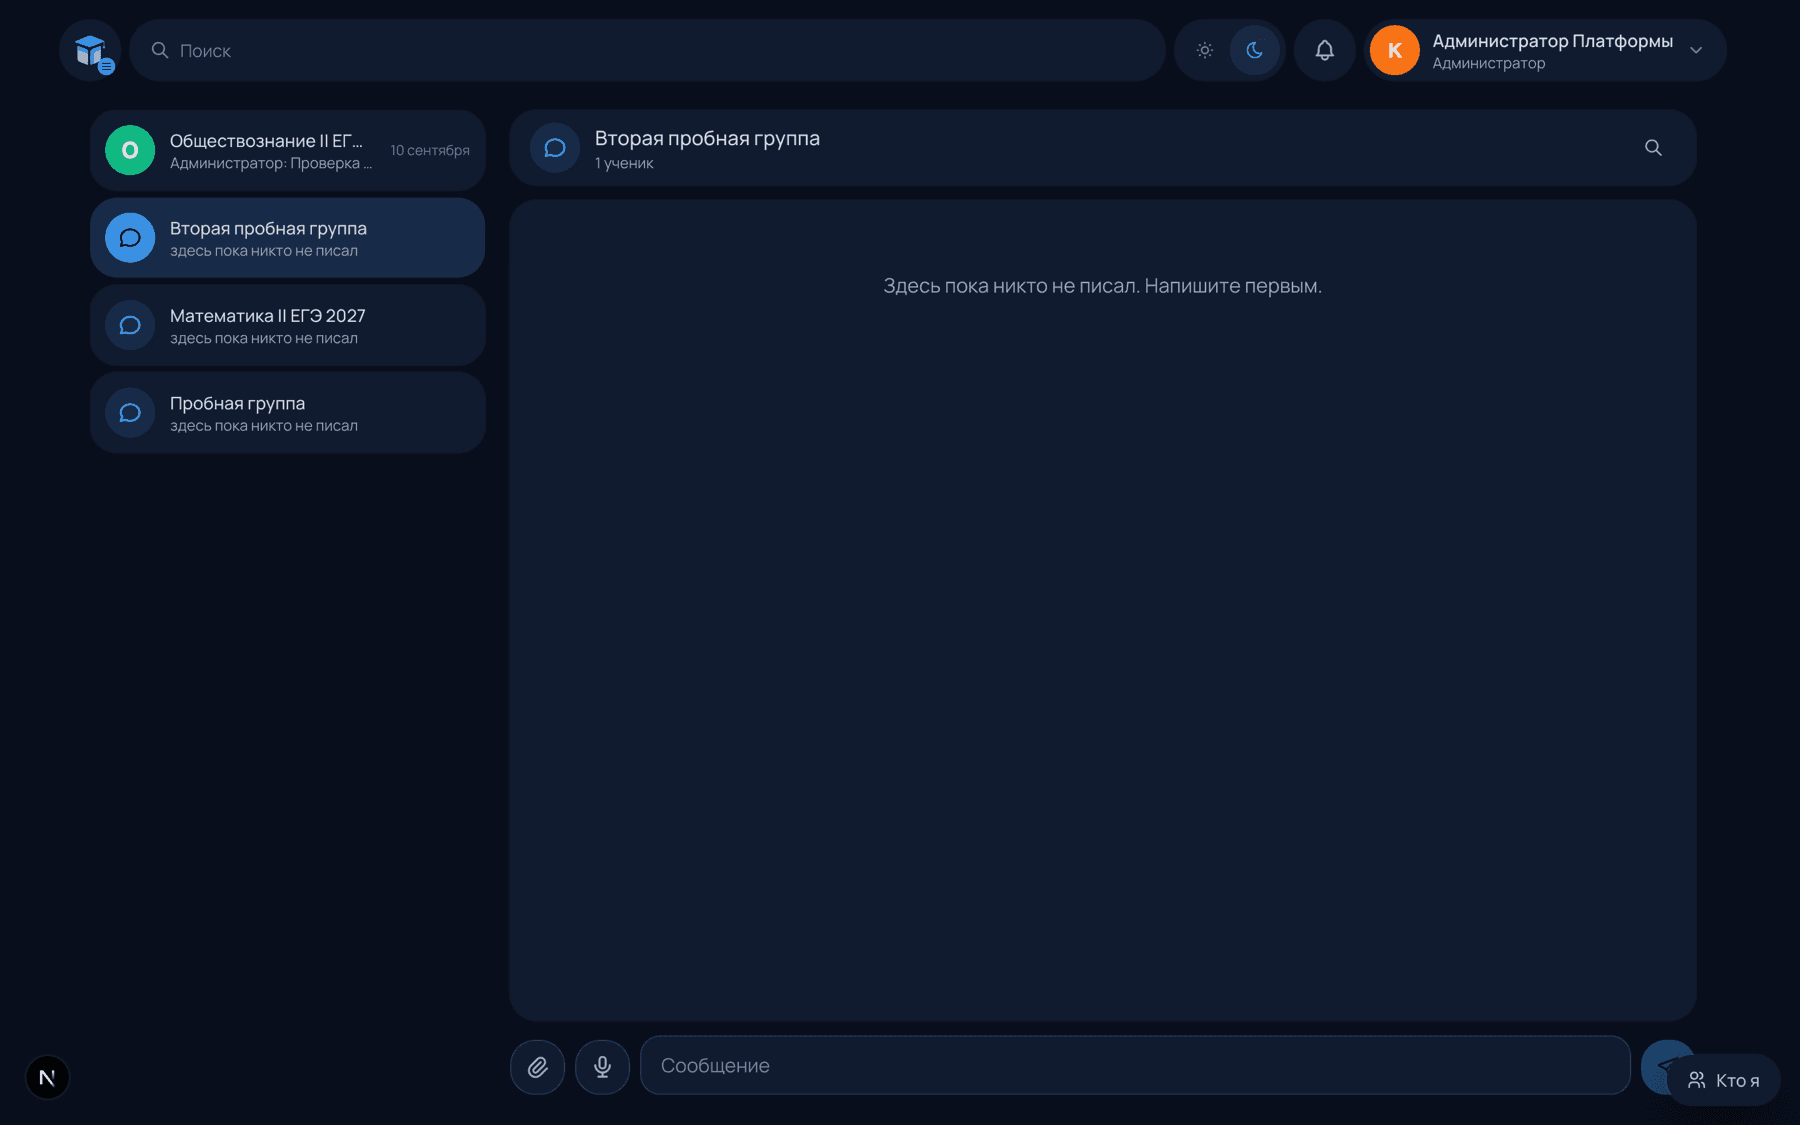Screen dimensions: 1800x1125
Task: Select Вторая пробная группа chat in list
Action: [288, 238]
